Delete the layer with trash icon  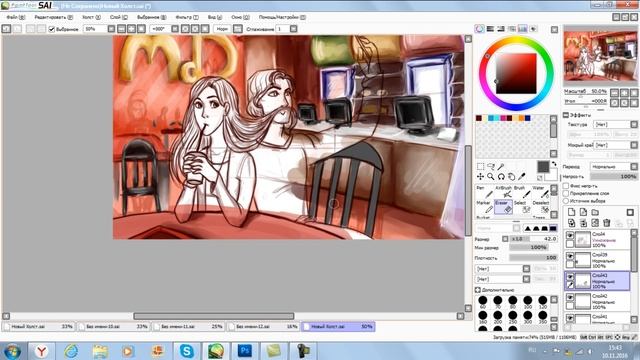point(607,223)
